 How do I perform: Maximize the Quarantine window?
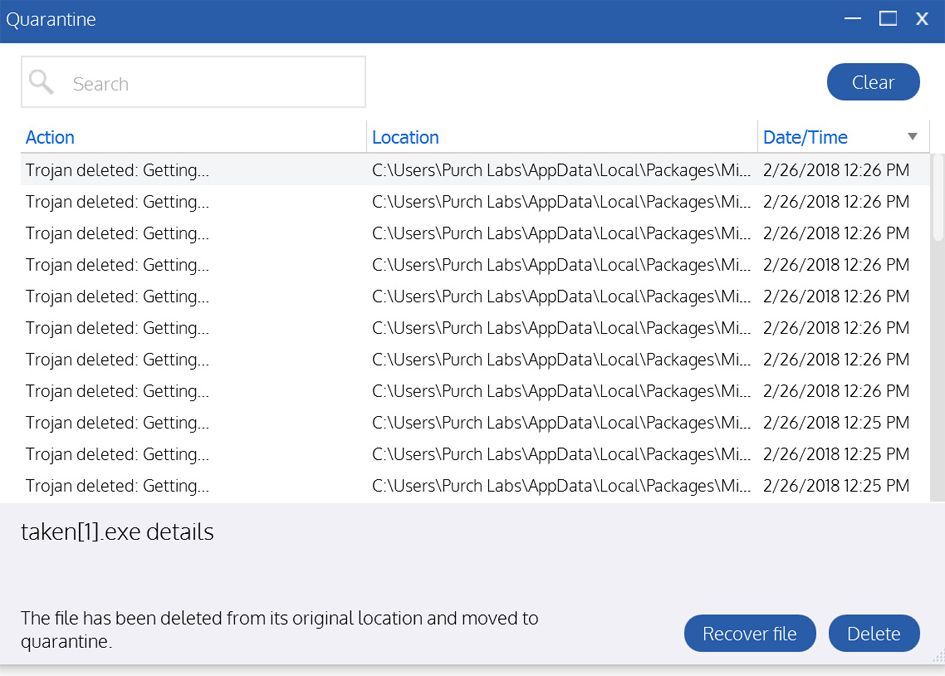[888, 19]
